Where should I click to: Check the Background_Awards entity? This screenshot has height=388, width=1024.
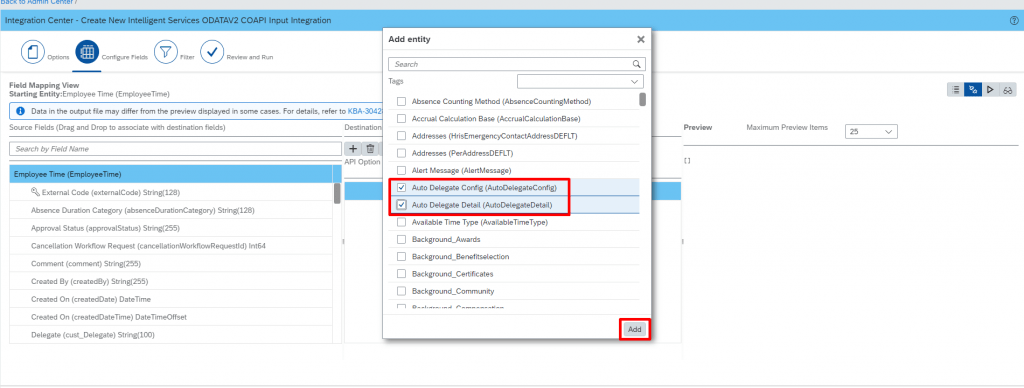point(402,239)
